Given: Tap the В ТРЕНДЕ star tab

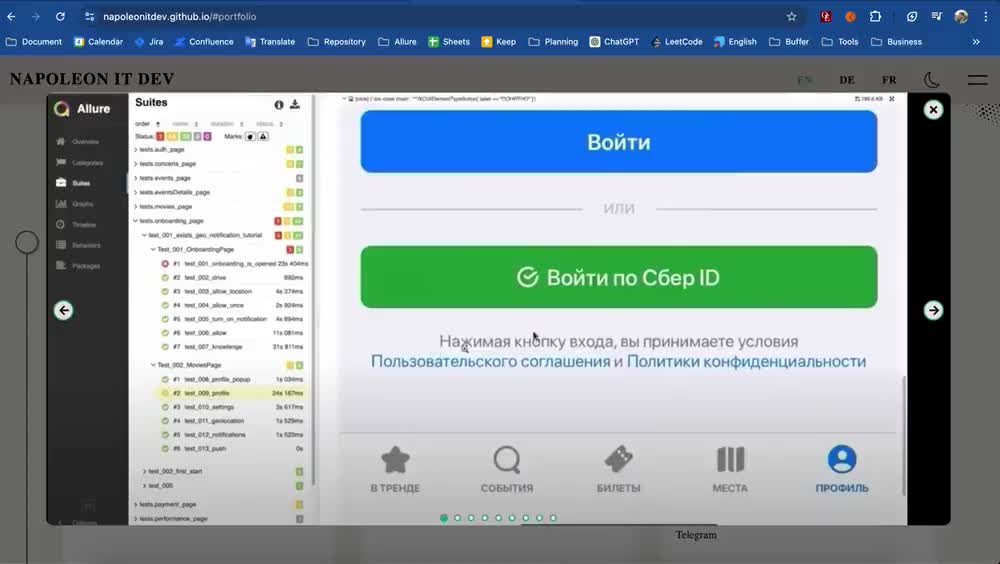Looking at the screenshot, I should click(x=395, y=470).
